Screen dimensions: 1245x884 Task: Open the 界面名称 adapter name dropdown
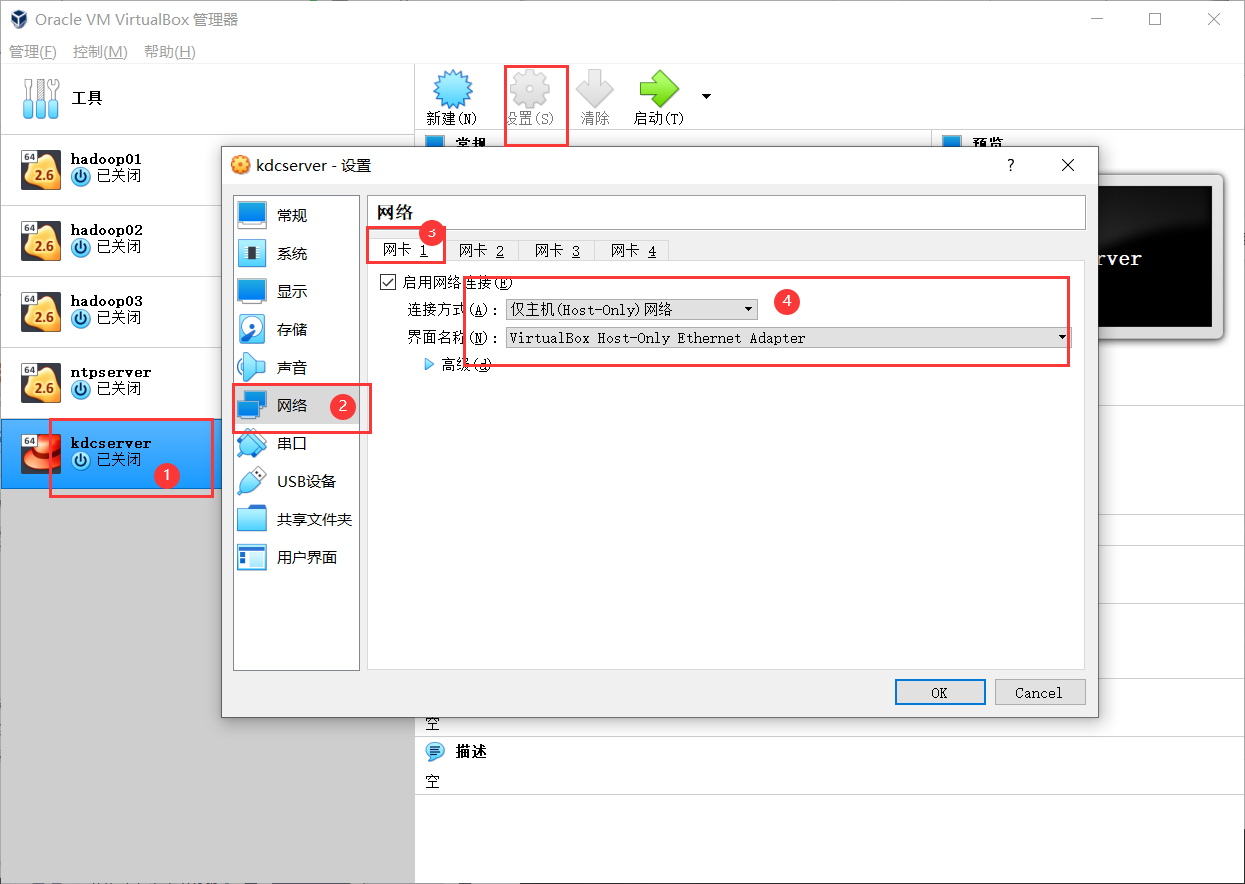click(x=788, y=338)
